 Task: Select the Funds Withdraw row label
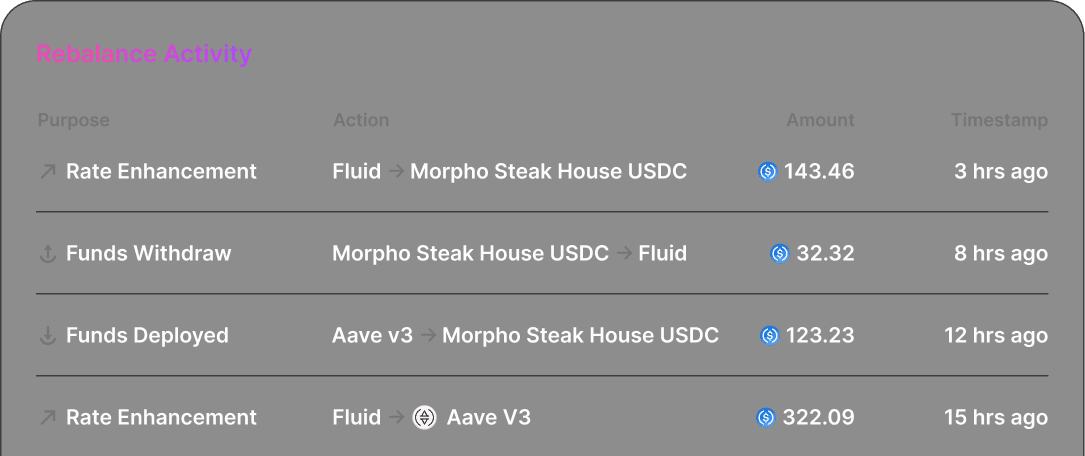coord(148,253)
